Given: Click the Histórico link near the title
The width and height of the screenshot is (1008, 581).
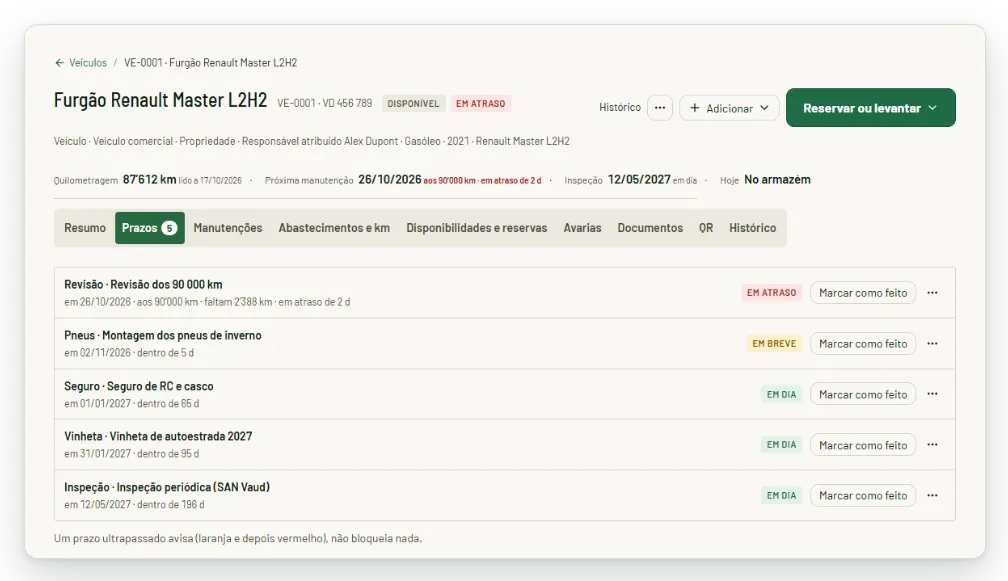Looking at the screenshot, I should [x=620, y=107].
